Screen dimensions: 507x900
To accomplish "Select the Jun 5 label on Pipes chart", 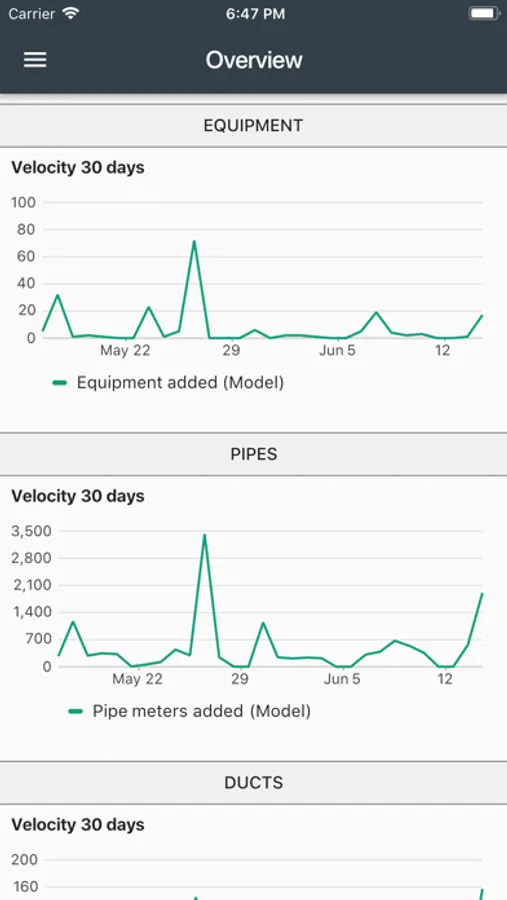I will [x=342, y=680].
